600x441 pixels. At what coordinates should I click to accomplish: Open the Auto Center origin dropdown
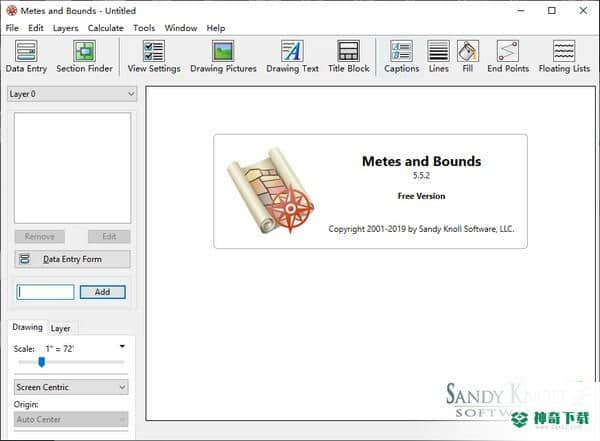71,419
